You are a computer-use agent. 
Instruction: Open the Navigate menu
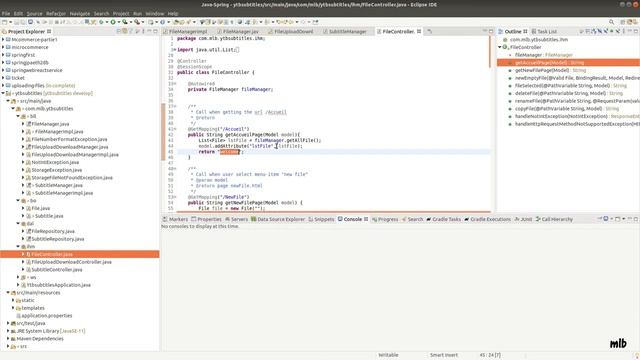click(x=80, y=13)
